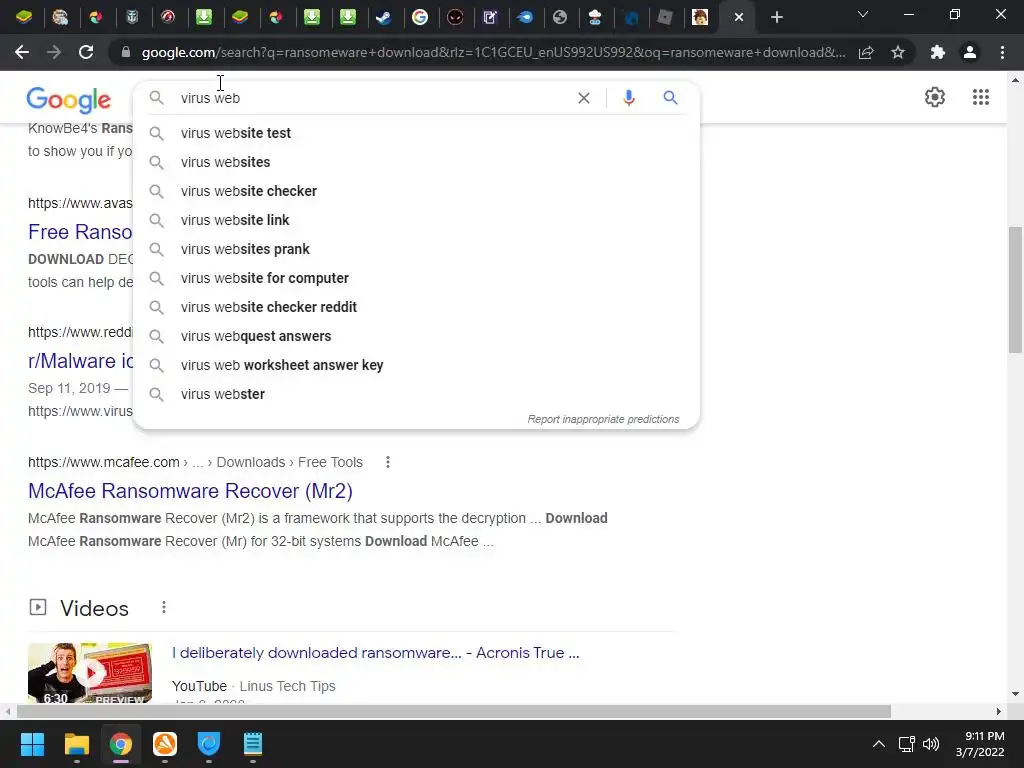Open more options for McAfee result

(388, 462)
